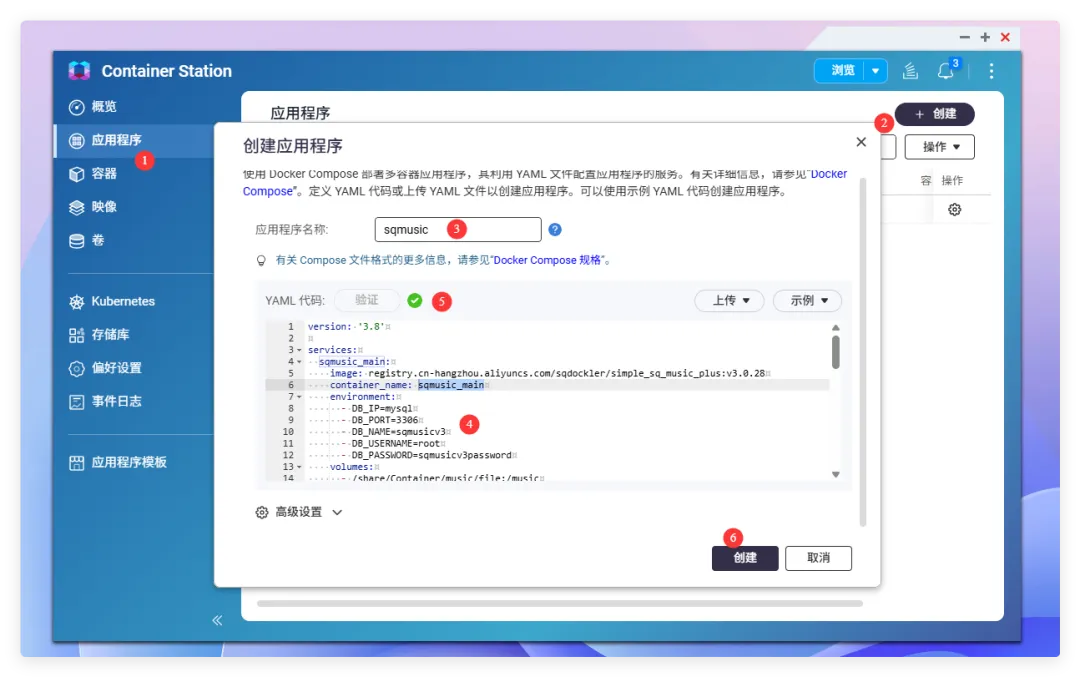This screenshot has height=677, width=1080.
Task: Click the lightbulb tip icon
Action: click(261, 260)
